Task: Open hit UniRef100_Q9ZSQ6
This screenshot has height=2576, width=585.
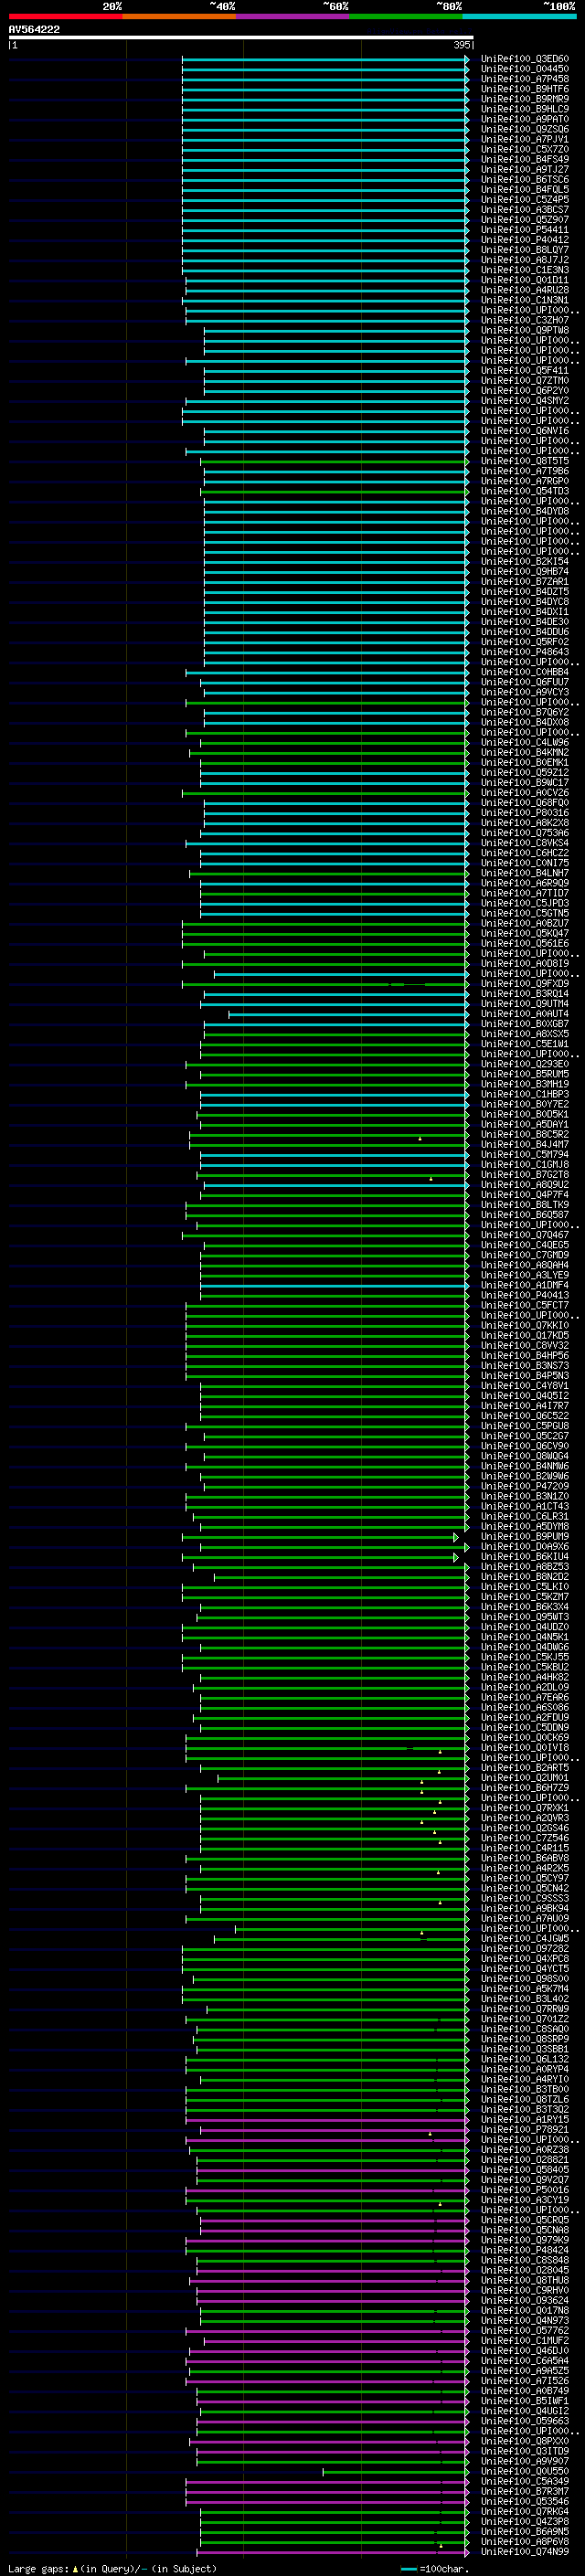Action: tap(525, 129)
